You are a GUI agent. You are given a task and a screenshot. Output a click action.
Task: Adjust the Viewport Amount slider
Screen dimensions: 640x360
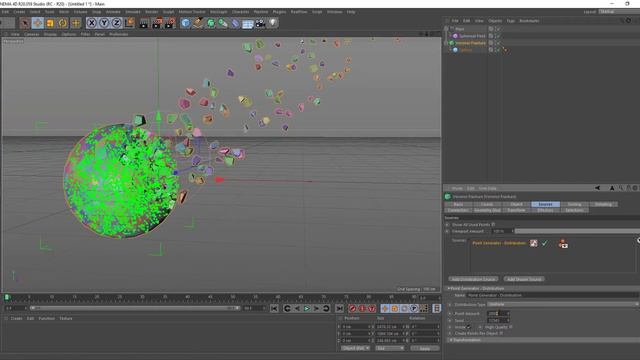[576, 231]
